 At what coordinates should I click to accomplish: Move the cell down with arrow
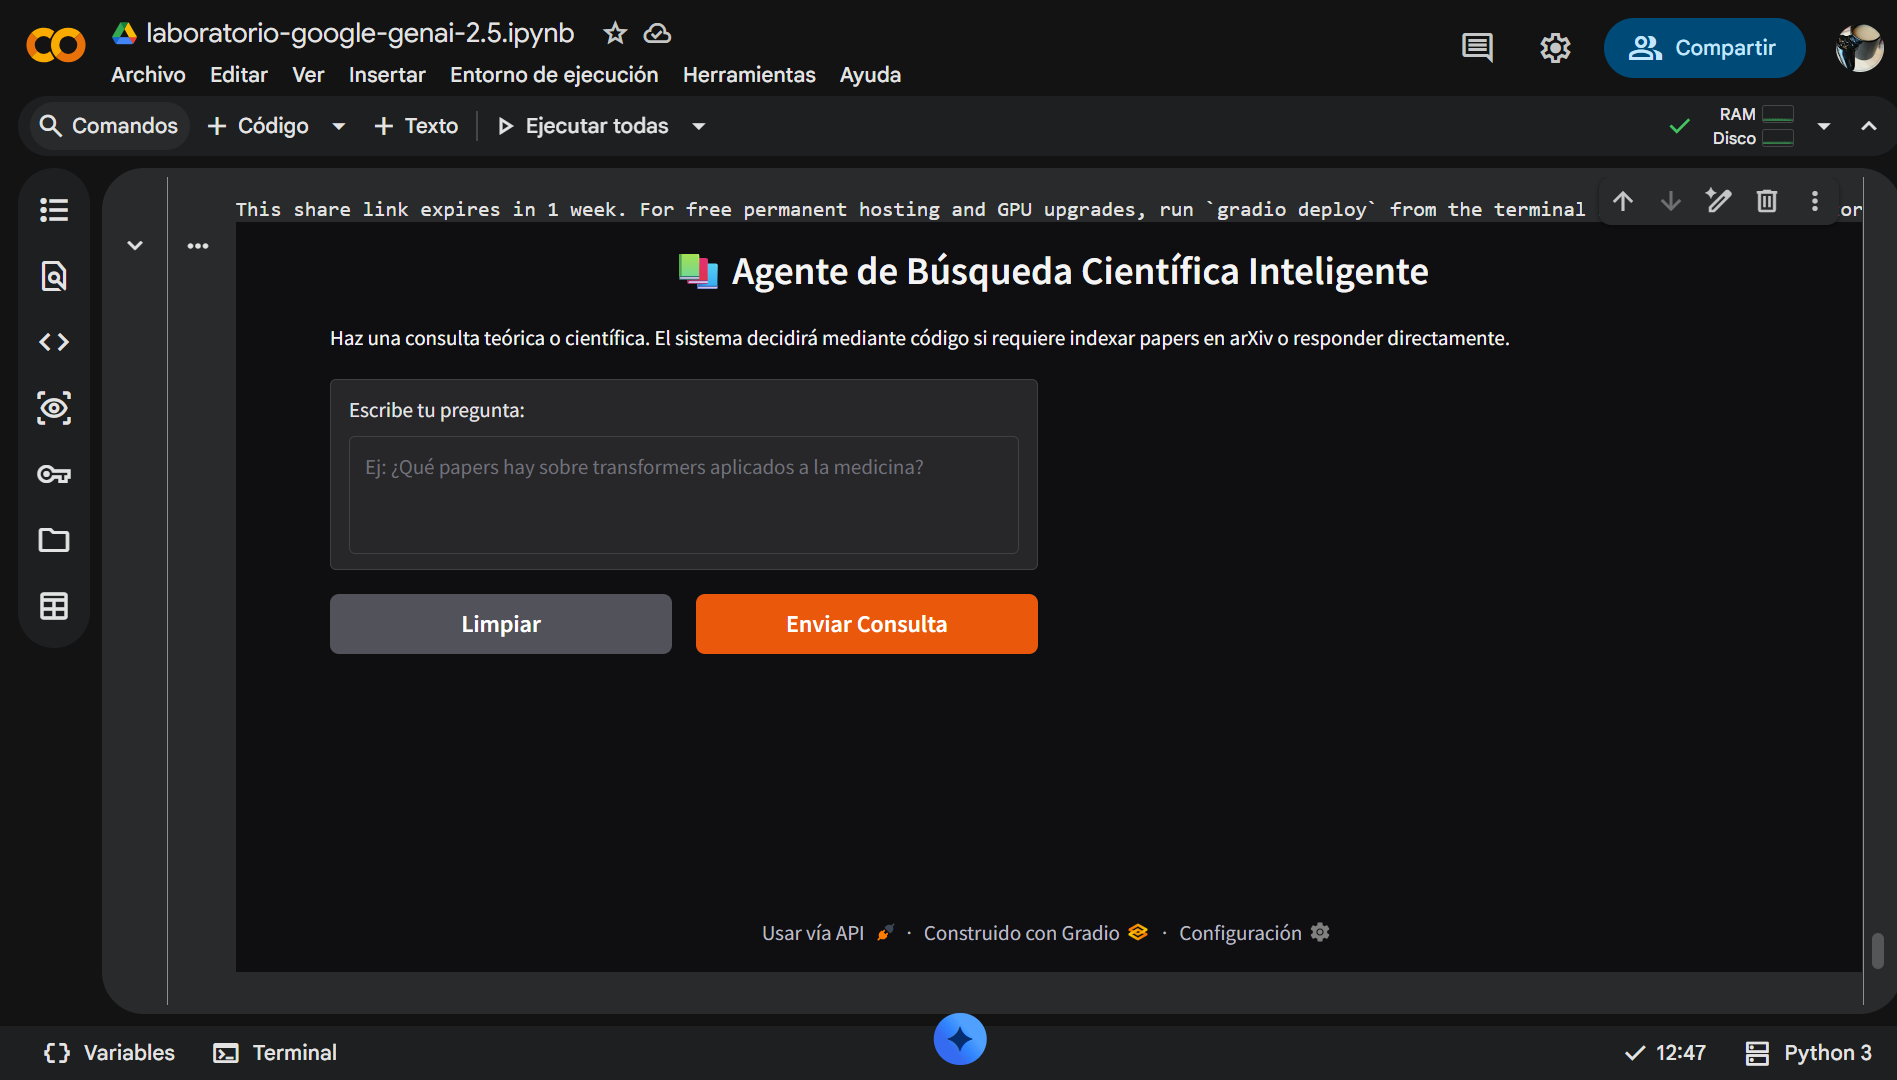[1671, 201]
